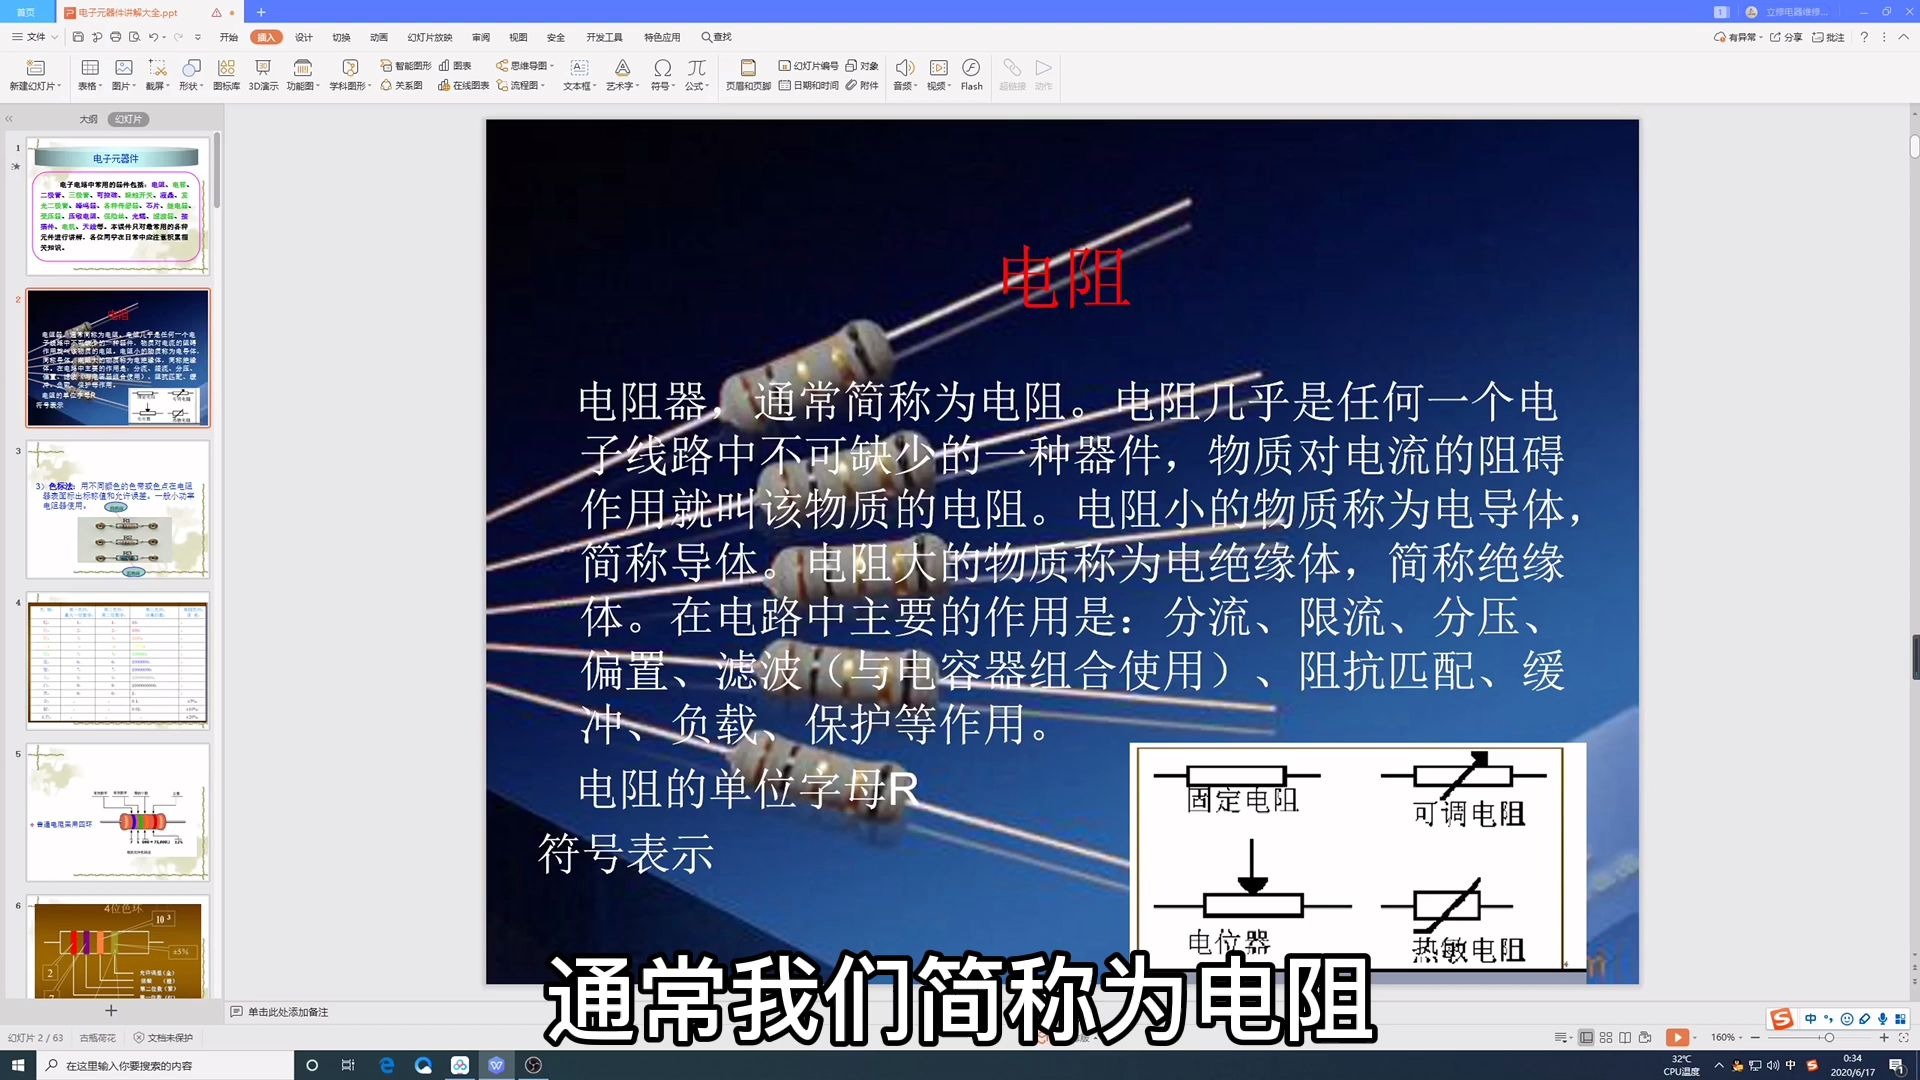Click the 对象 object icon
1920x1080 pixels.
click(862, 65)
